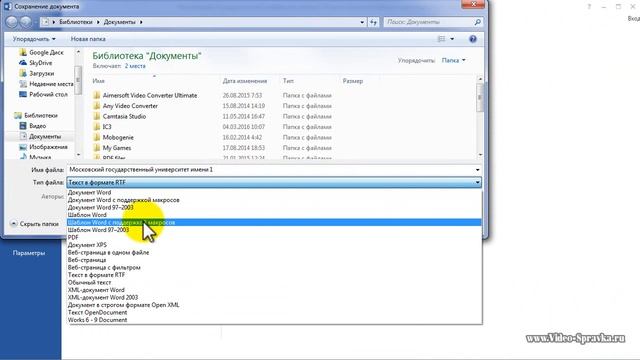
Task: Collapse the Тип файла combo box
Action: (274, 182)
